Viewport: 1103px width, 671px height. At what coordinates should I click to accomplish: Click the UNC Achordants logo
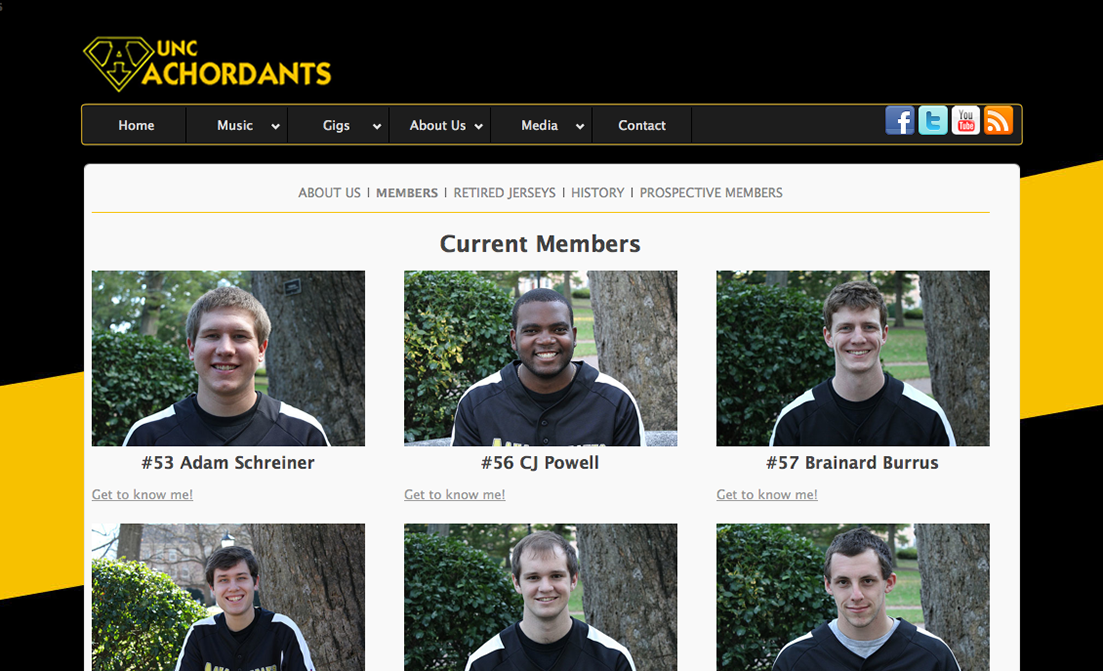pos(207,64)
